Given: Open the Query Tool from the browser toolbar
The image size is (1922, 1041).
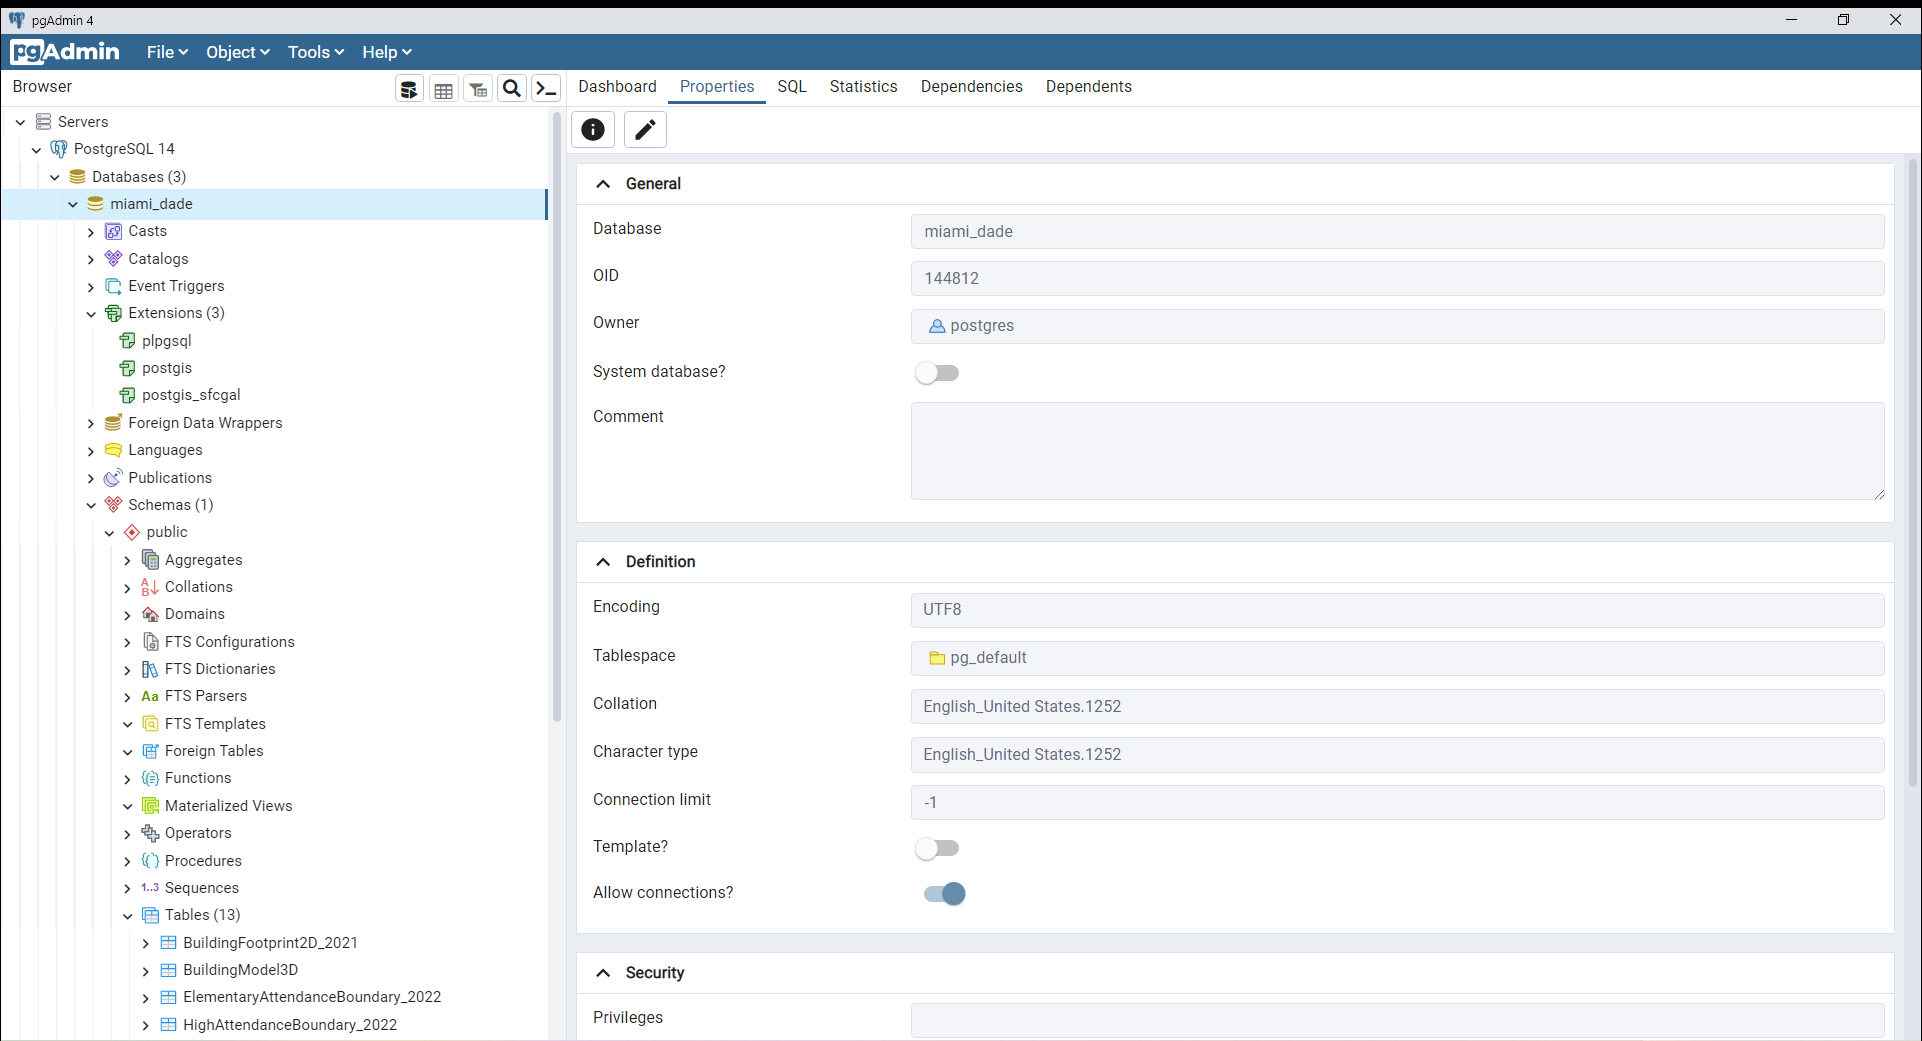Looking at the screenshot, I should point(409,88).
